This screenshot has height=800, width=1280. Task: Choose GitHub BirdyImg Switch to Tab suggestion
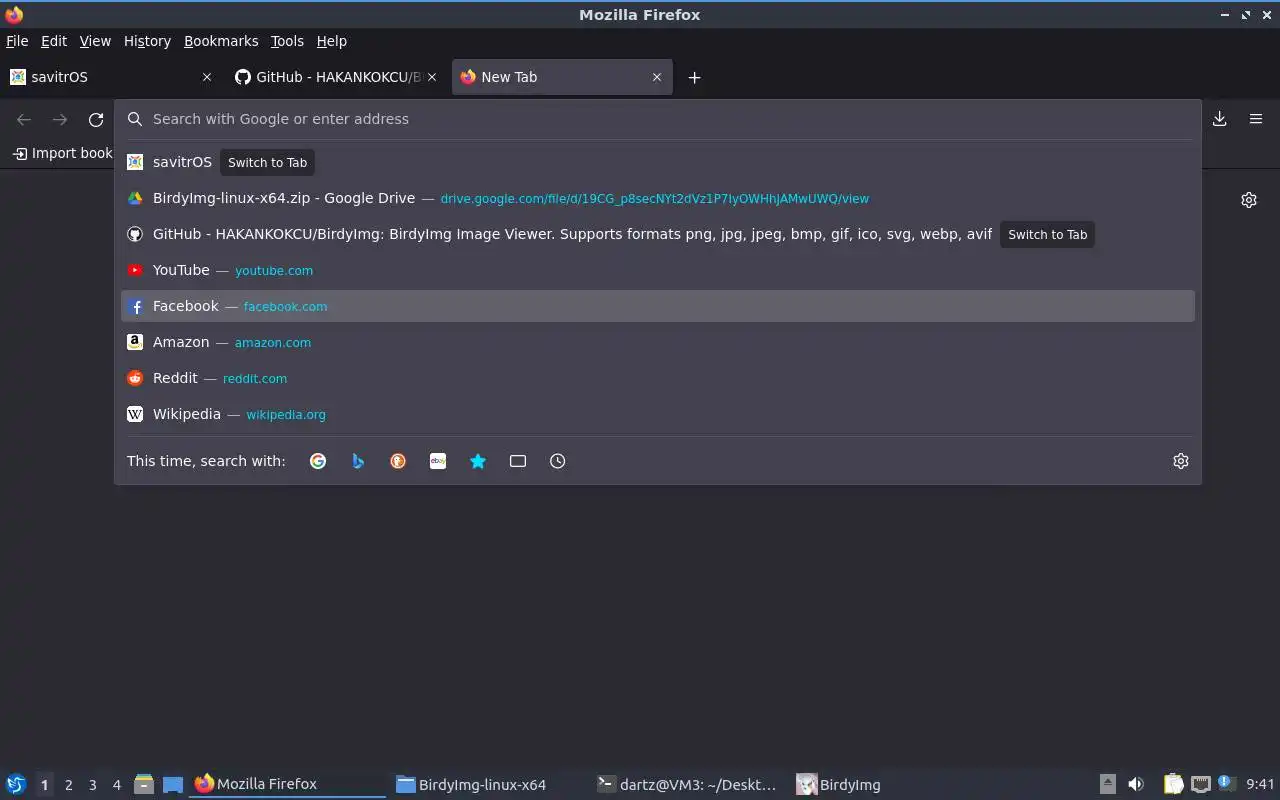click(x=658, y=234)
